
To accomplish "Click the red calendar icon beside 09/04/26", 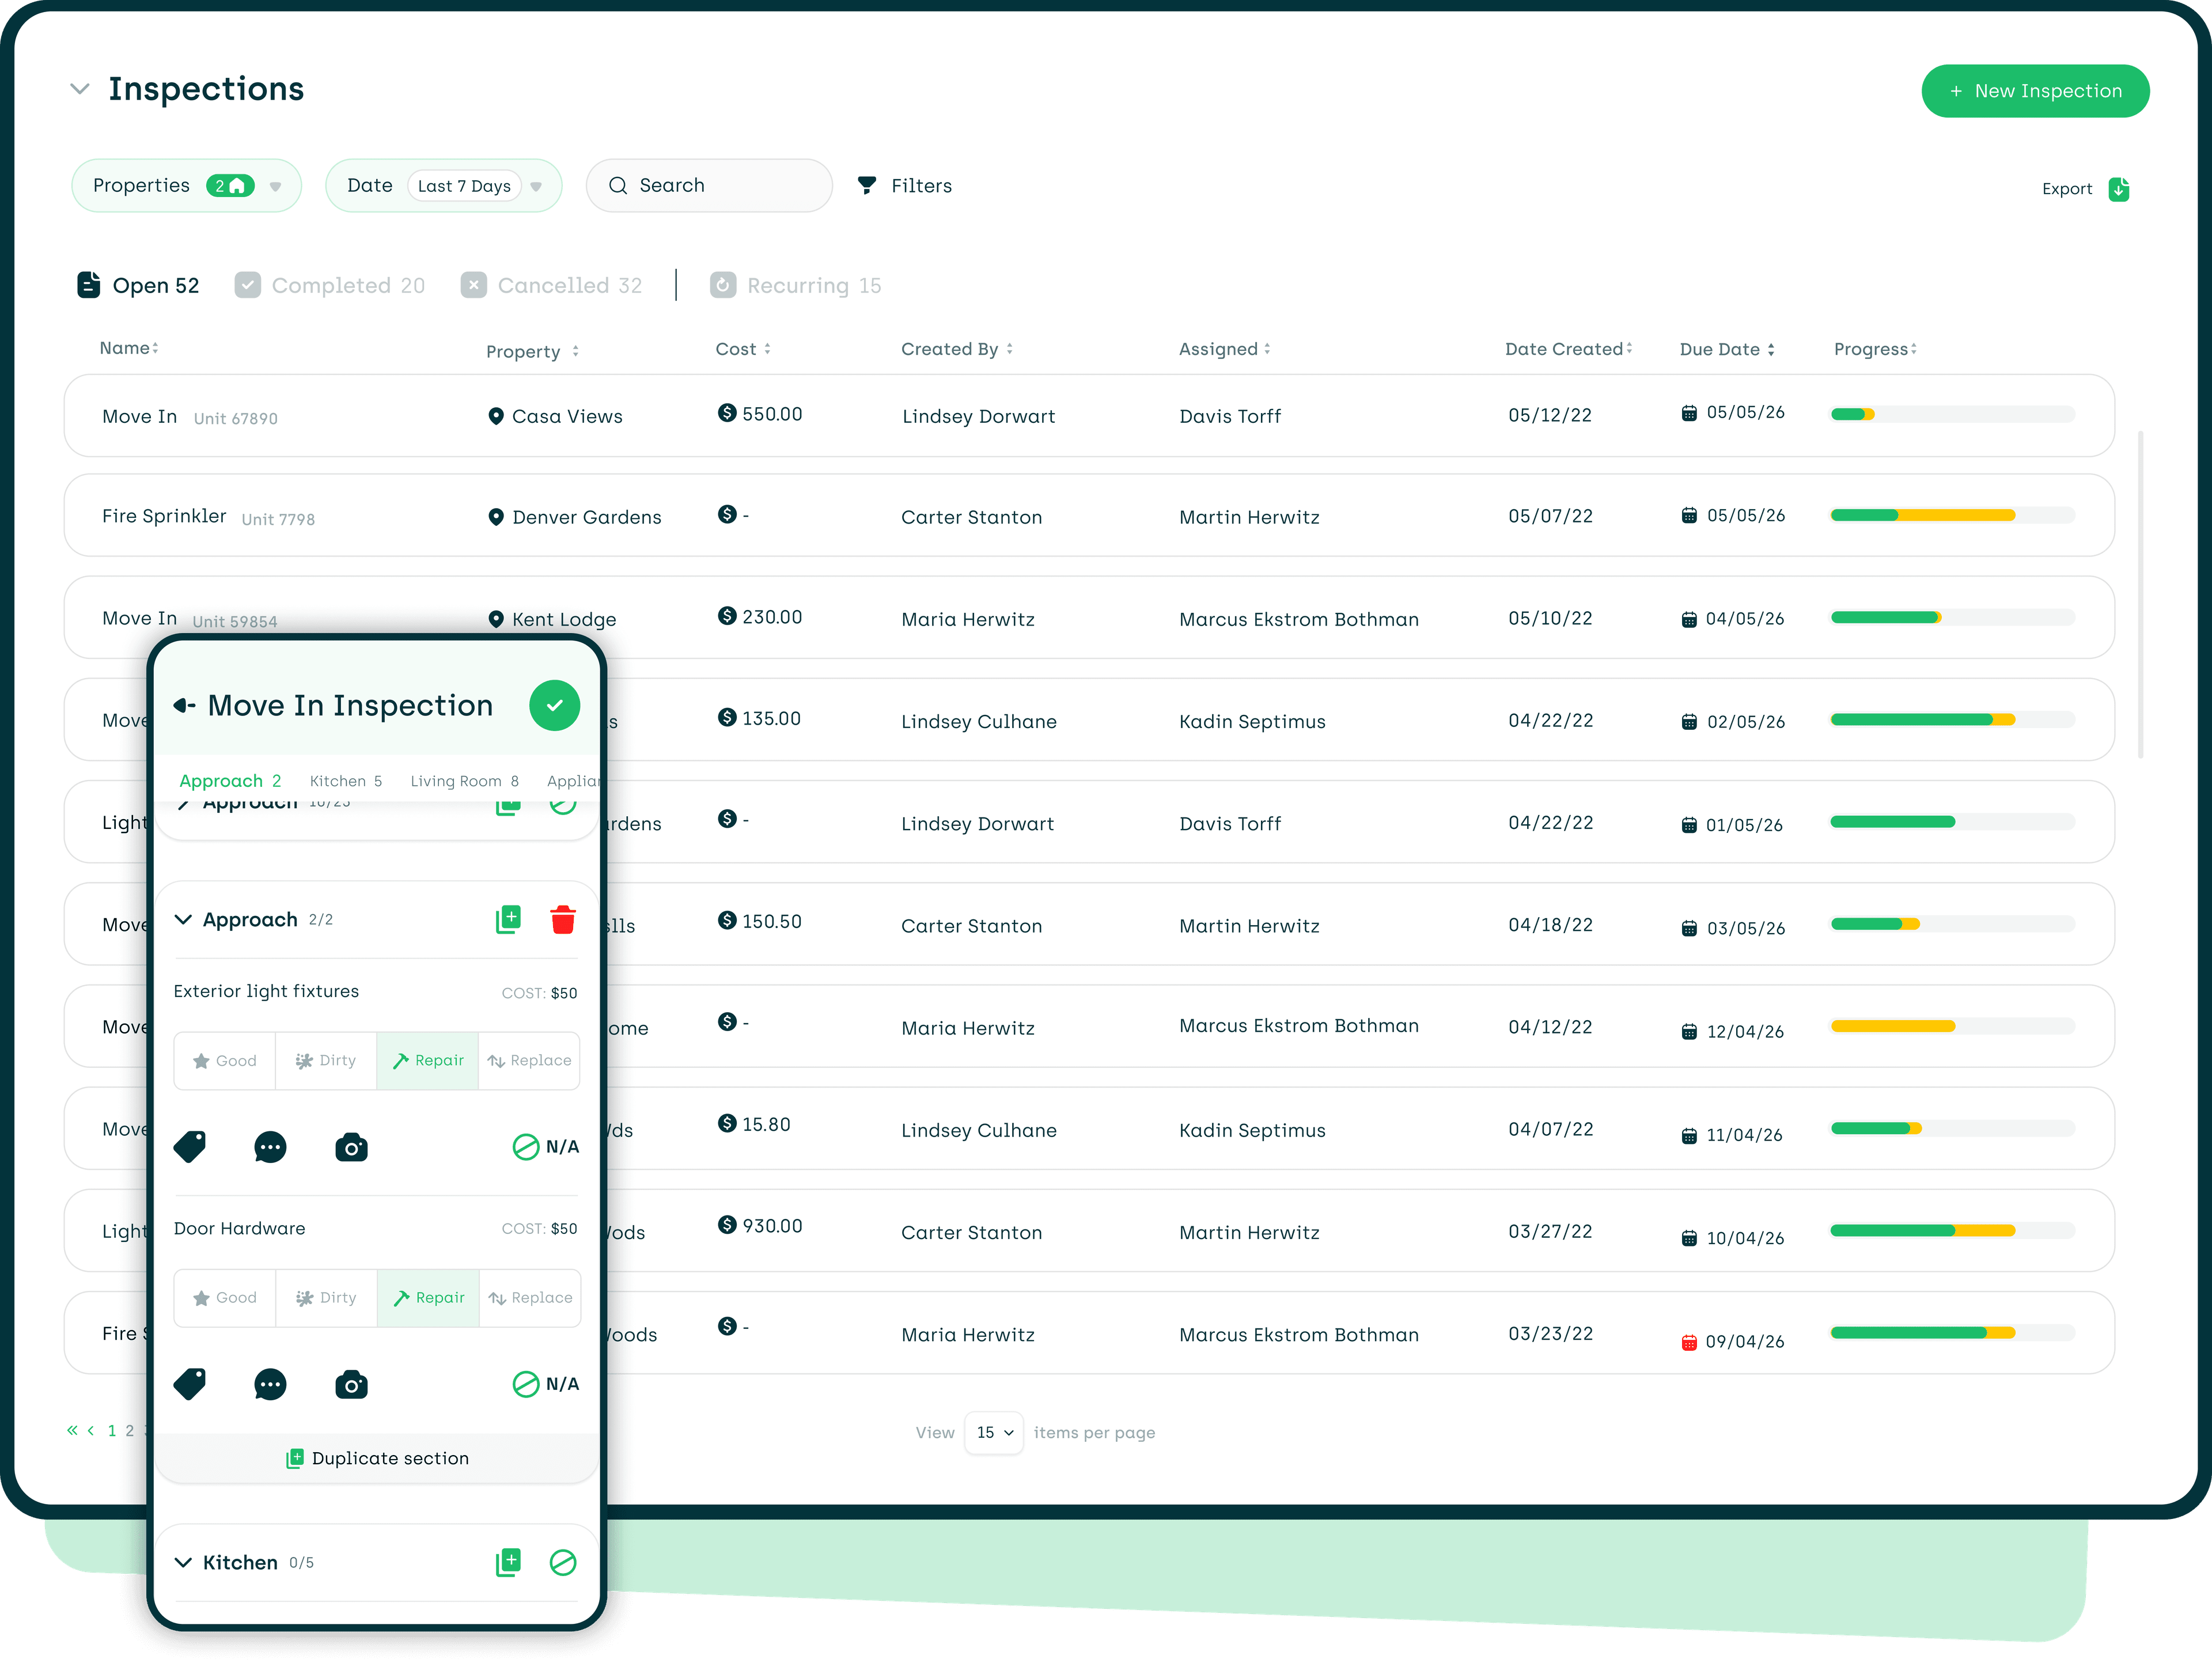I will [1689, 1341].
